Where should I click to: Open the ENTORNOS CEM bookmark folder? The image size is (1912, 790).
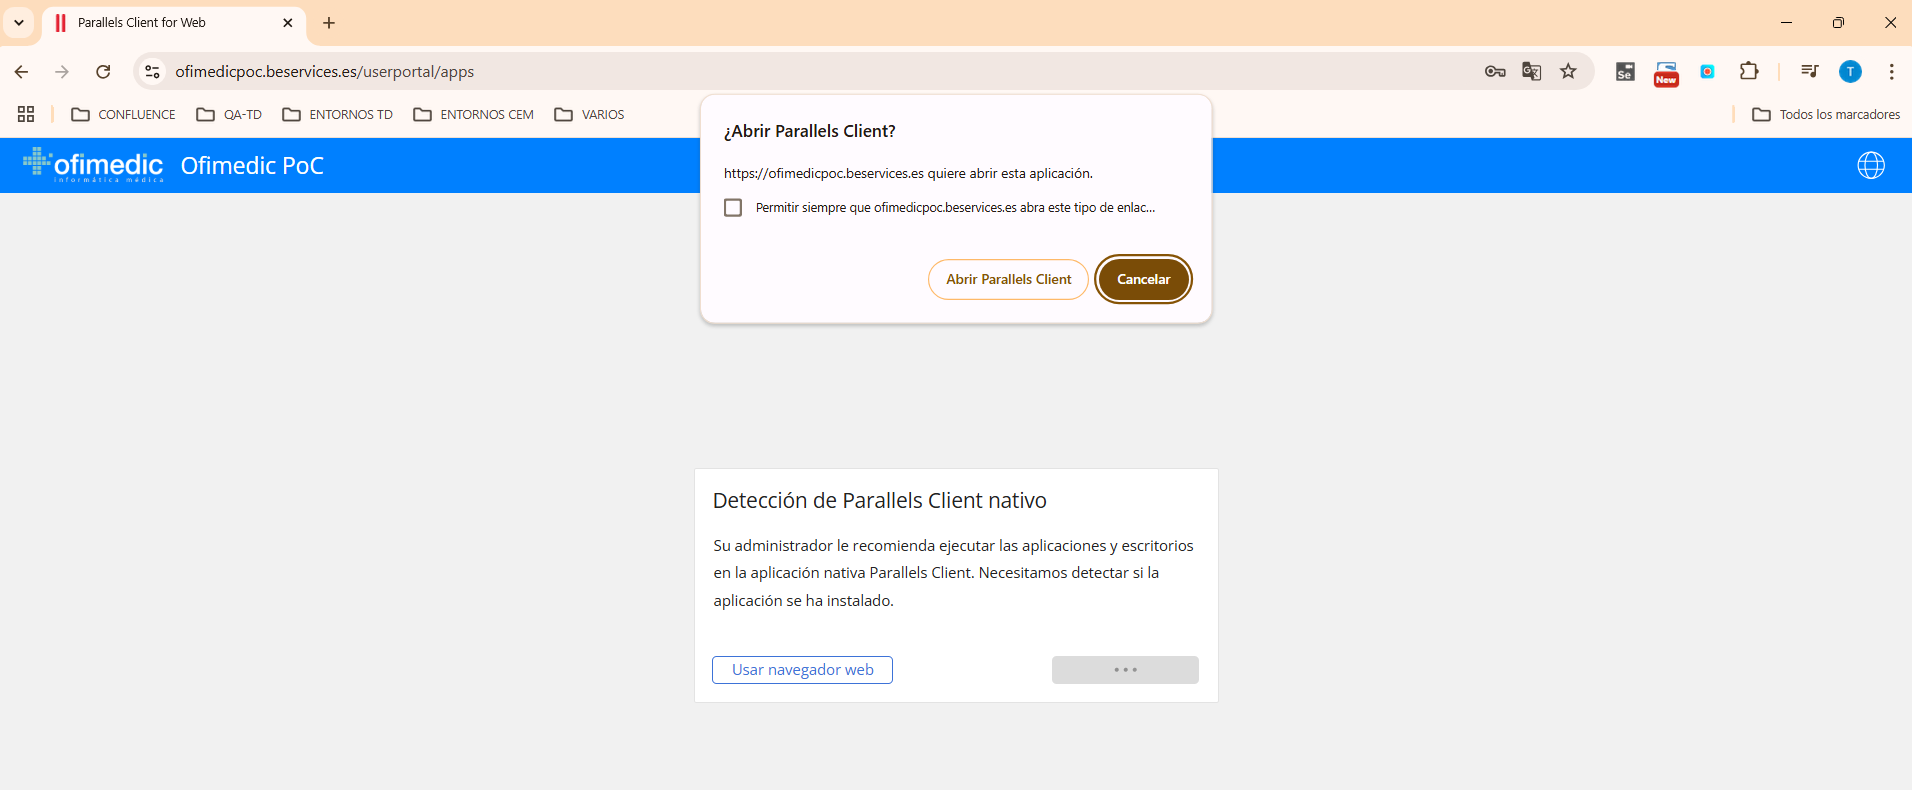pos(473,114)
